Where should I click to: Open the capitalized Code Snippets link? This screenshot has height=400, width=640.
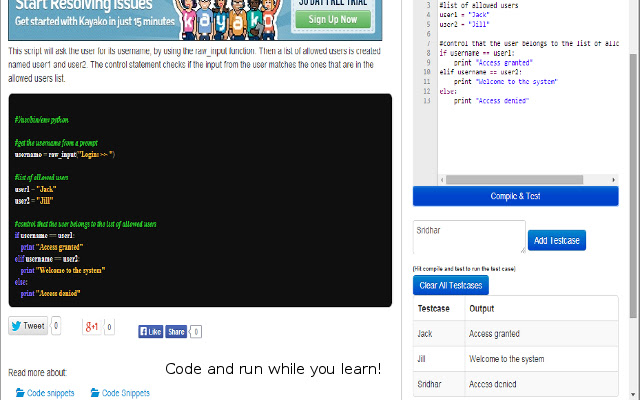(x=126, y=393)
